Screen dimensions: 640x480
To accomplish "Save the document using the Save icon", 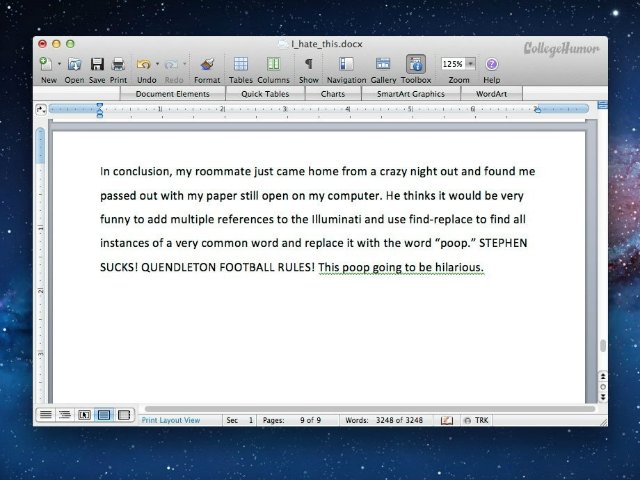I will click(97, 64).
